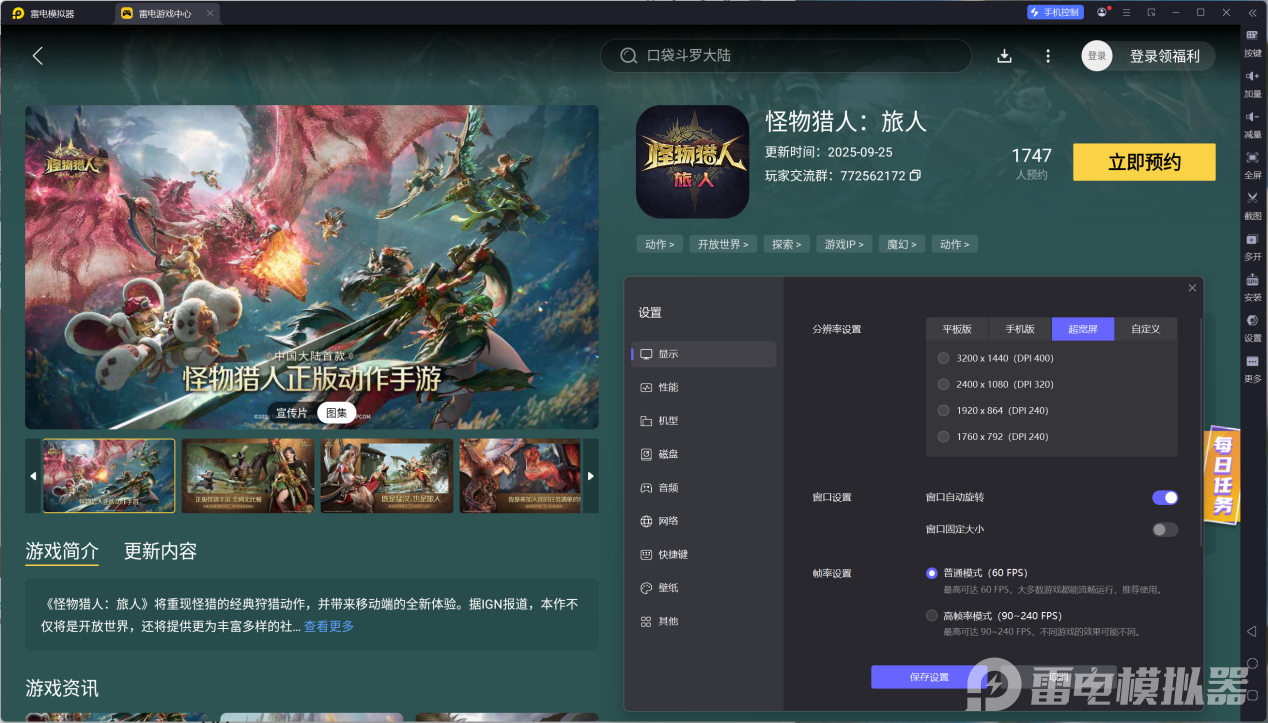Open the download manager icon
Screen dimensions: 1268x723
click(1005, 56)
